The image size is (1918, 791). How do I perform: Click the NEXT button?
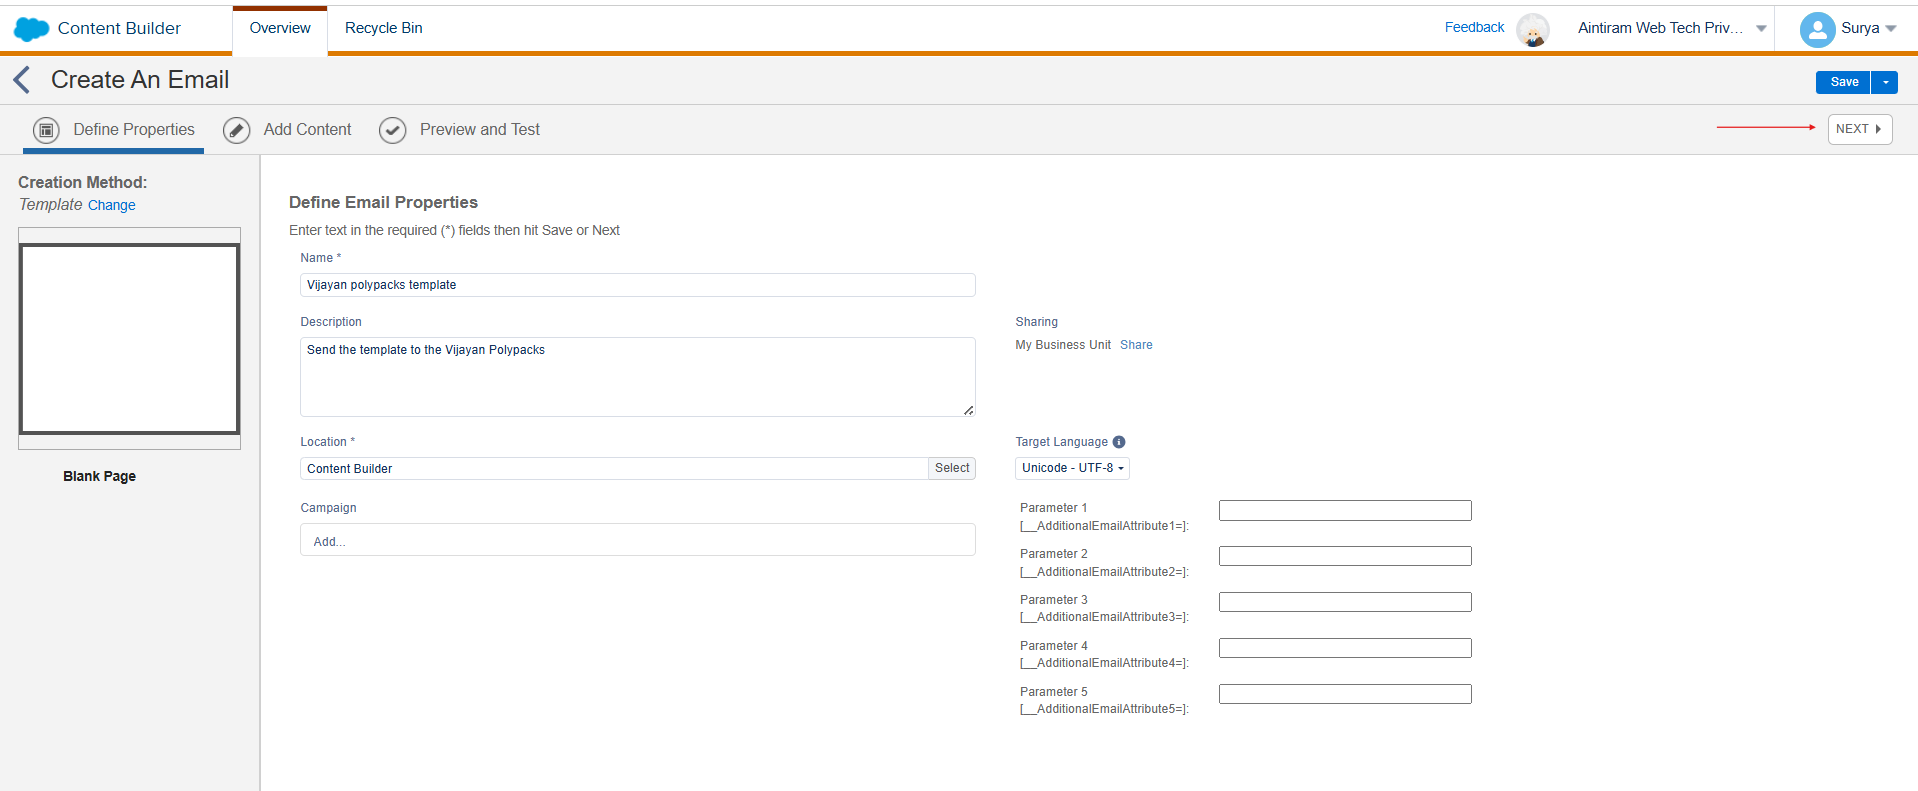[1859, 129]
